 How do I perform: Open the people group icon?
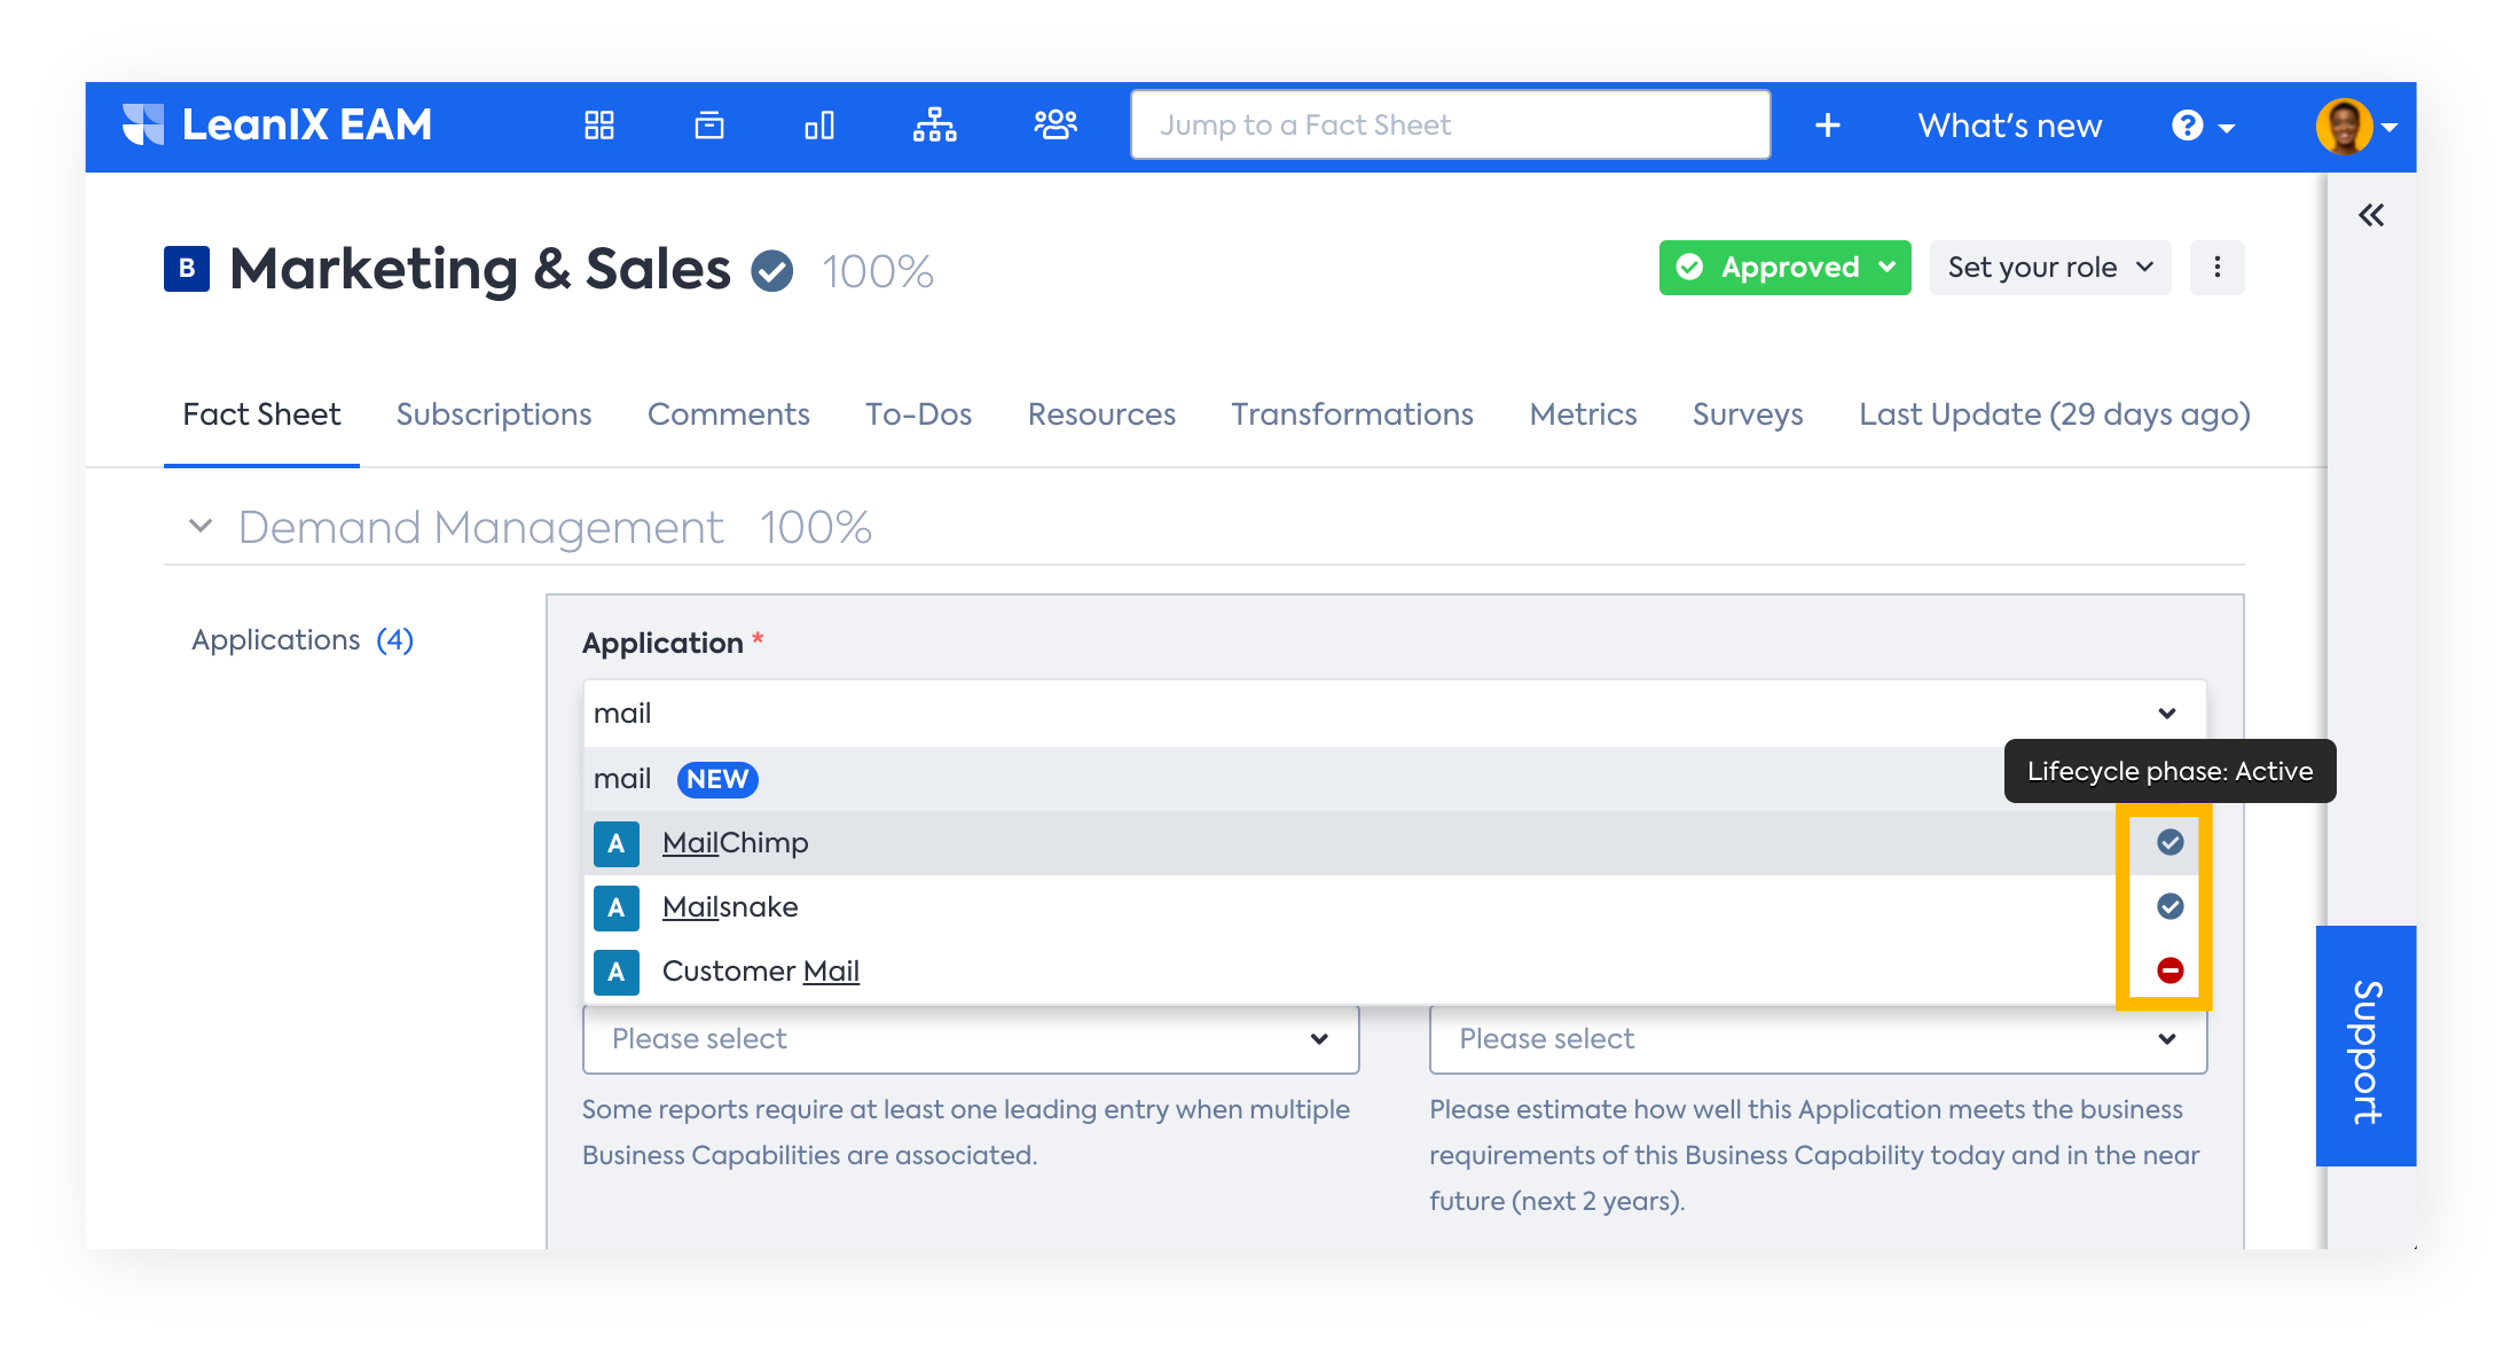pos(1055,125)
